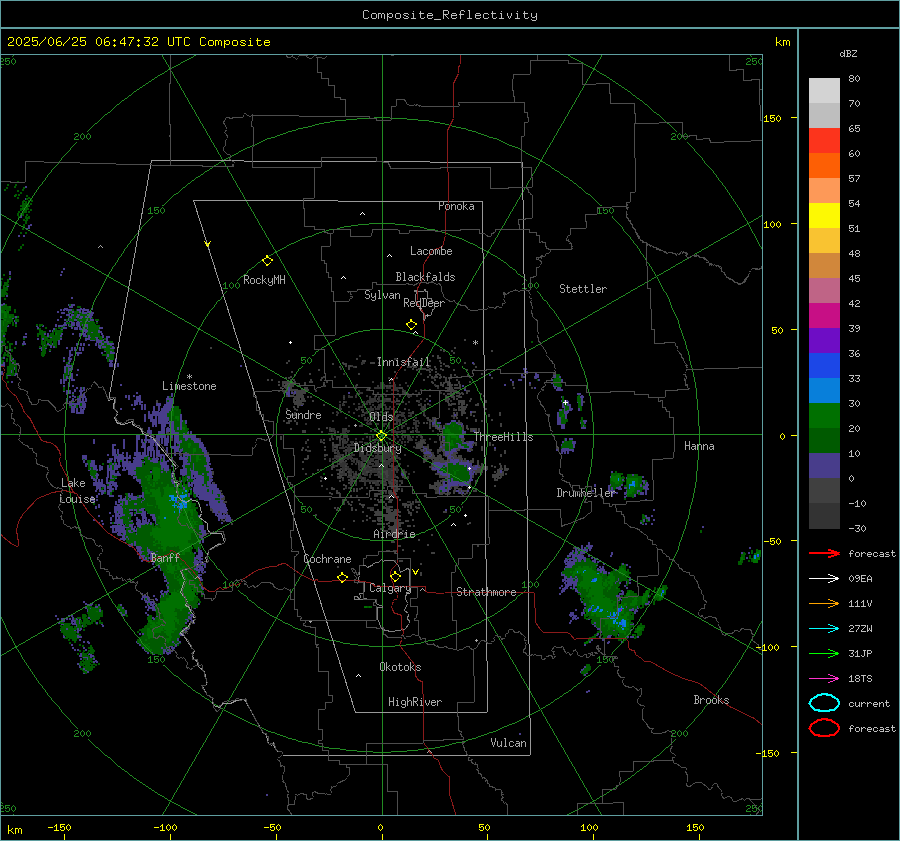Click the white 09EA arrow in legend

(824, 579)
